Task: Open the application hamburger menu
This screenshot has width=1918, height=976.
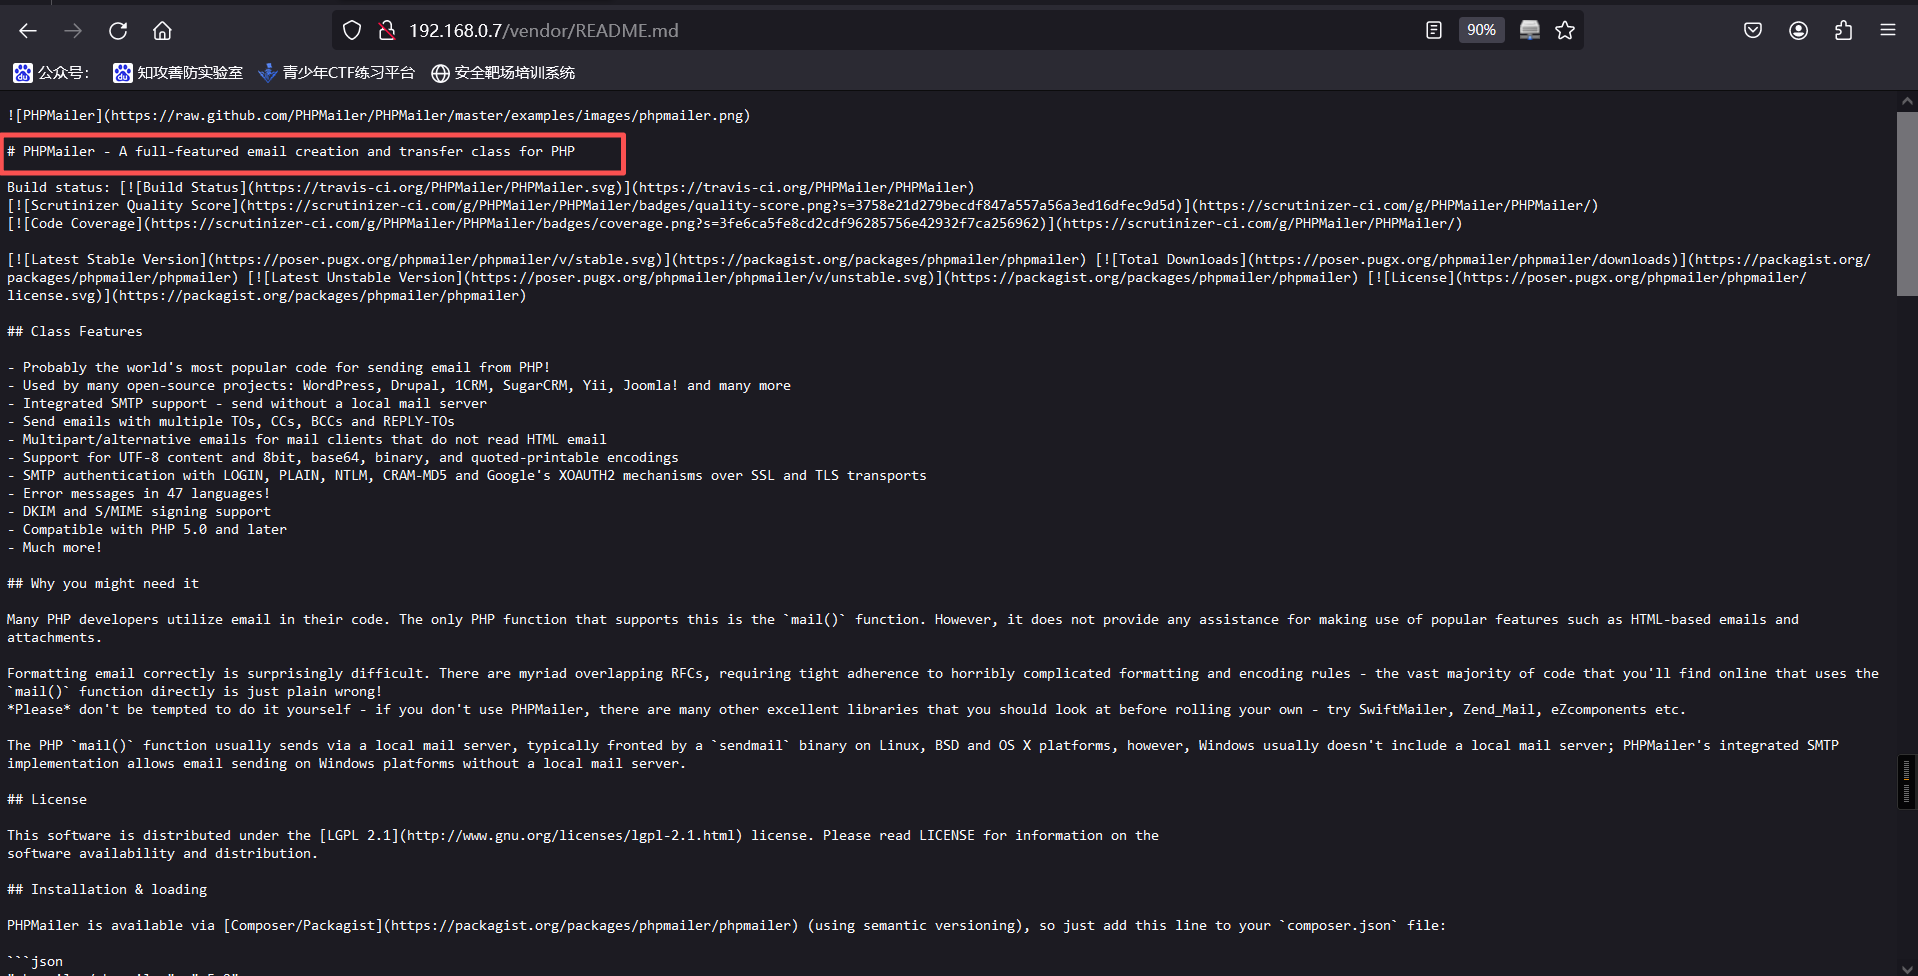Action: 1888,31
